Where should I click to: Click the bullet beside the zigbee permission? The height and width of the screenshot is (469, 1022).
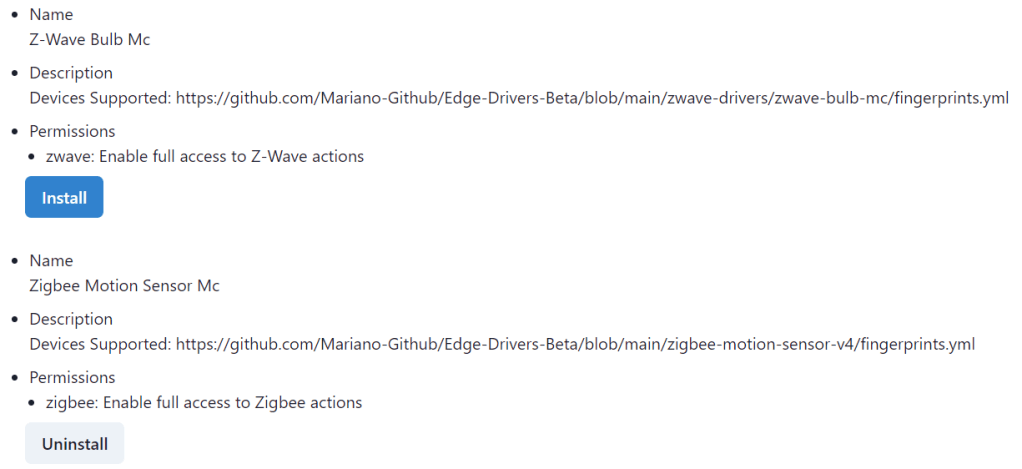[x=34, y=403]
